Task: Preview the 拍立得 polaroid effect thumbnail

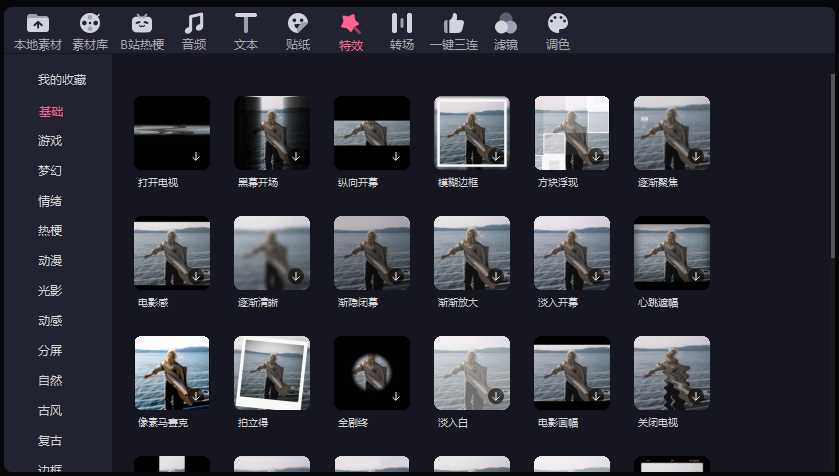Action: pos(272,373)
